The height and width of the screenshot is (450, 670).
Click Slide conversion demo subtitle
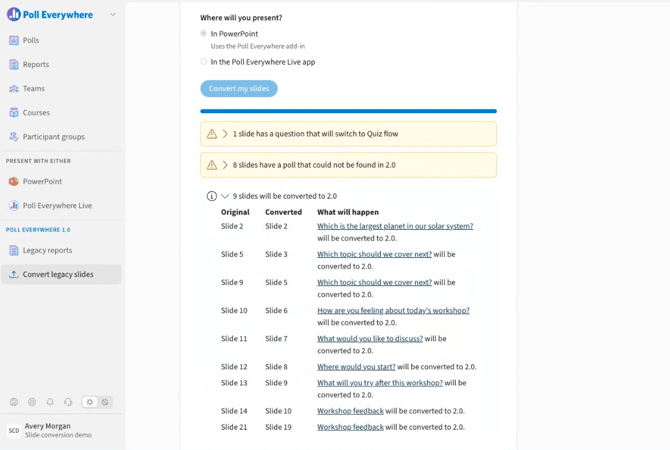(58, 435)
